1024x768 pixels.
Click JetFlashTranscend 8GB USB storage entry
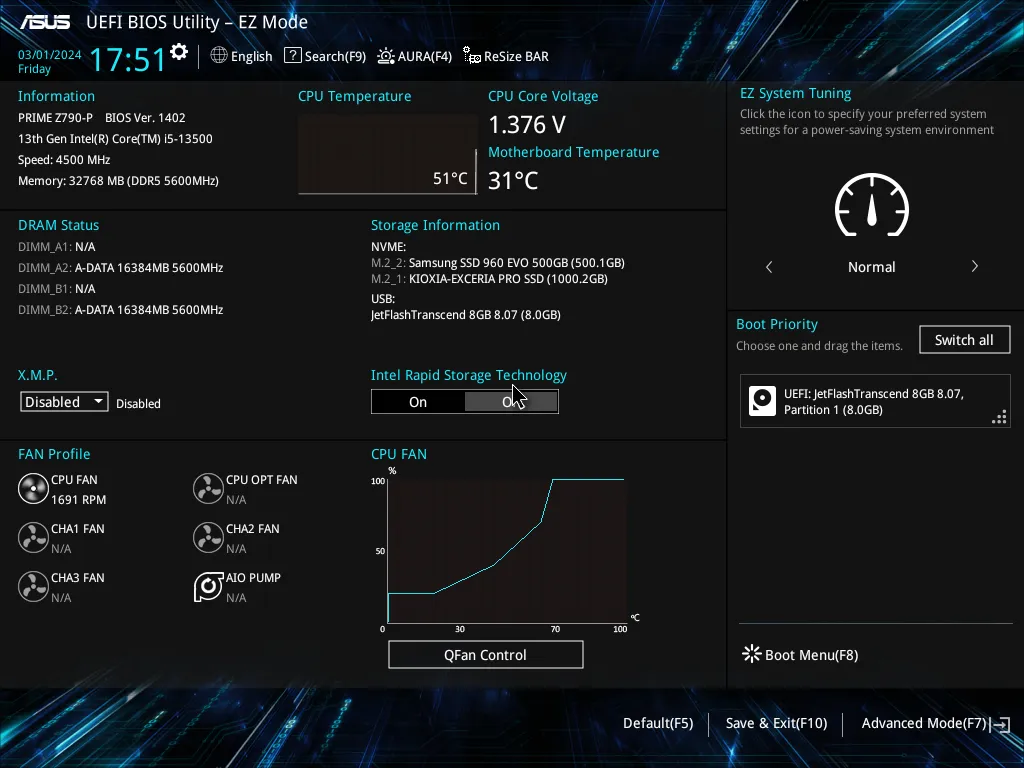466,315
